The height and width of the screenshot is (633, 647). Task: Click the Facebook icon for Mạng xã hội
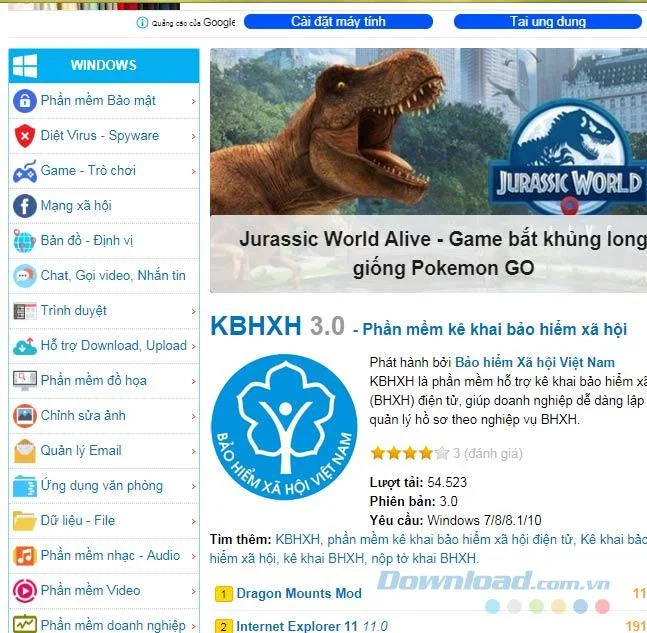[x=25, y=206]
